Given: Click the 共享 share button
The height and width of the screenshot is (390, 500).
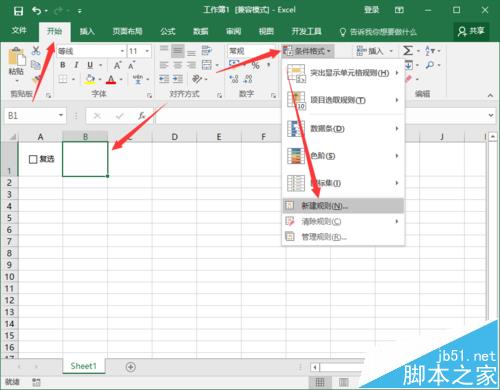Looking at the screenshot, I should pos(471,31).
